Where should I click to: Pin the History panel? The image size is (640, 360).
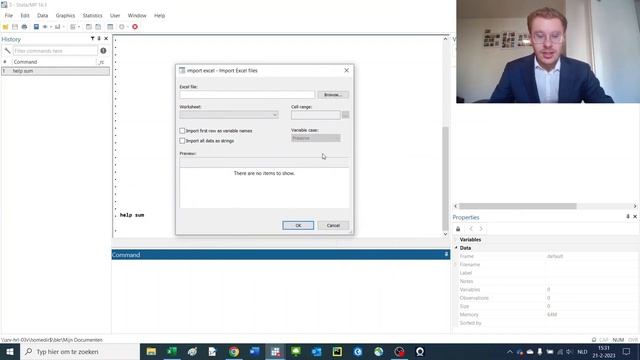point(99,38)
